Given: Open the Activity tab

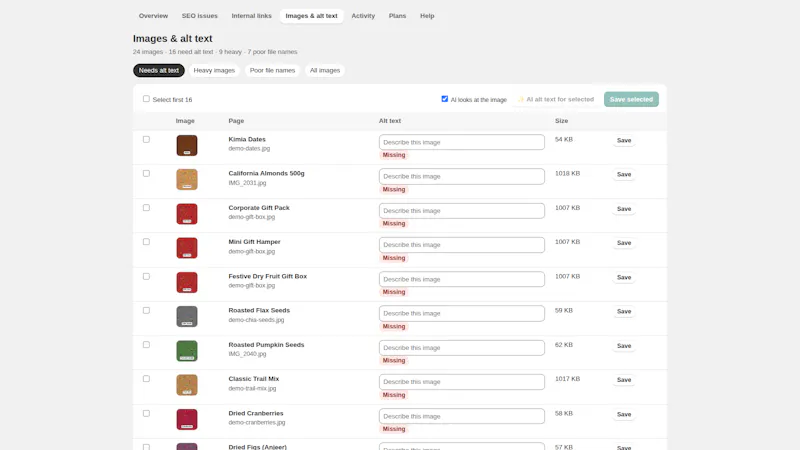Looking at the screenshot, I should 363,16.
